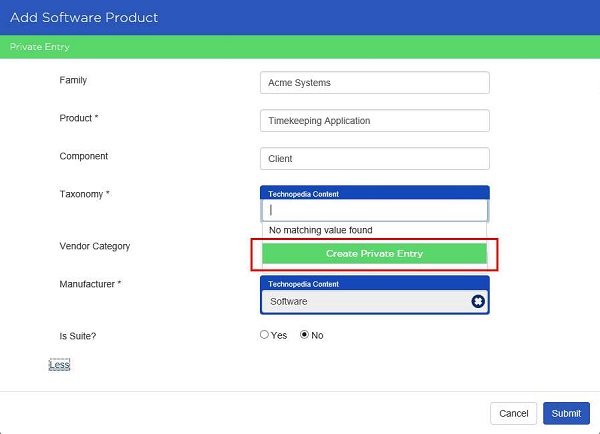The image size is (600, 434).
Task: Click the Add Software Product title bar
Action: [x=300, y=18]
